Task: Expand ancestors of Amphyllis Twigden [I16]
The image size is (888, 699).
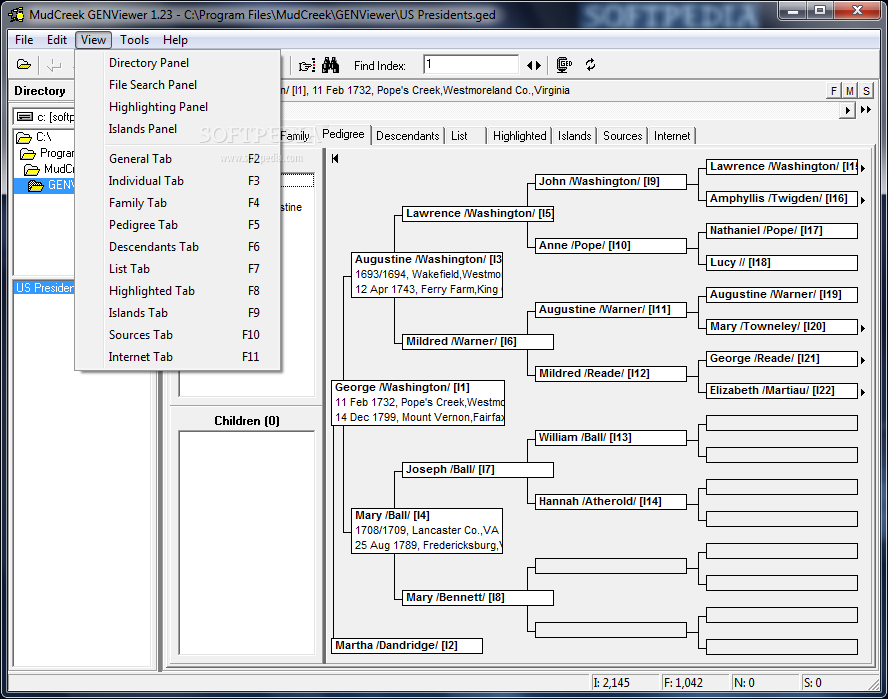Action: [863, 200]
